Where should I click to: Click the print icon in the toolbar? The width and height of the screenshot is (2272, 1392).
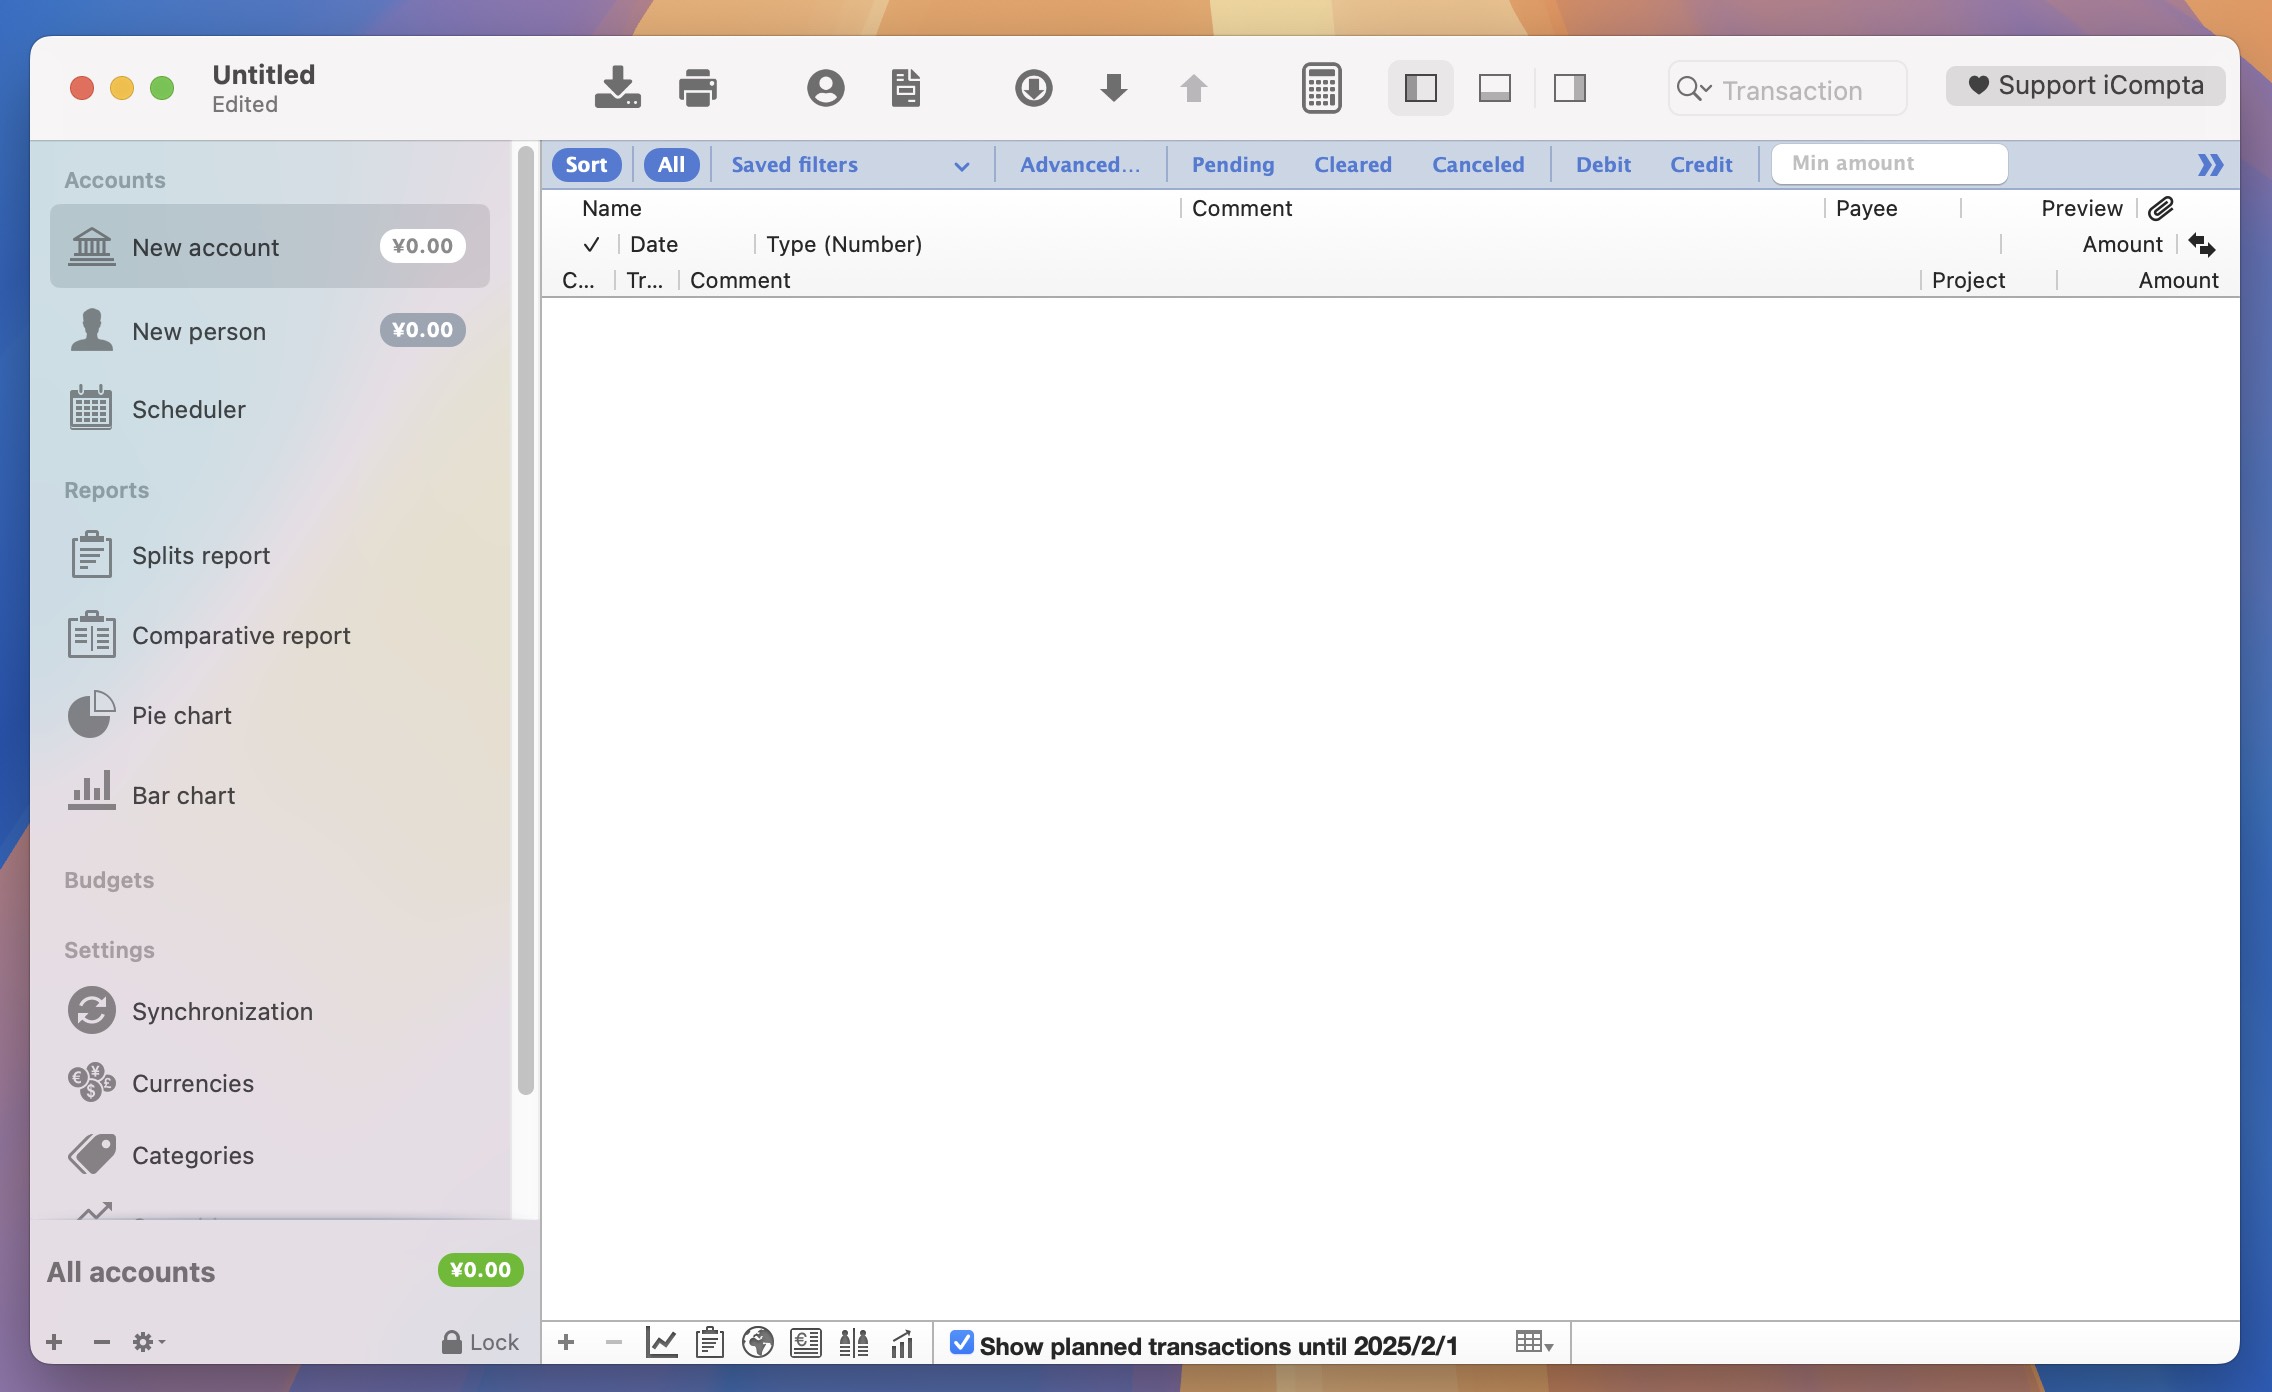697,88
